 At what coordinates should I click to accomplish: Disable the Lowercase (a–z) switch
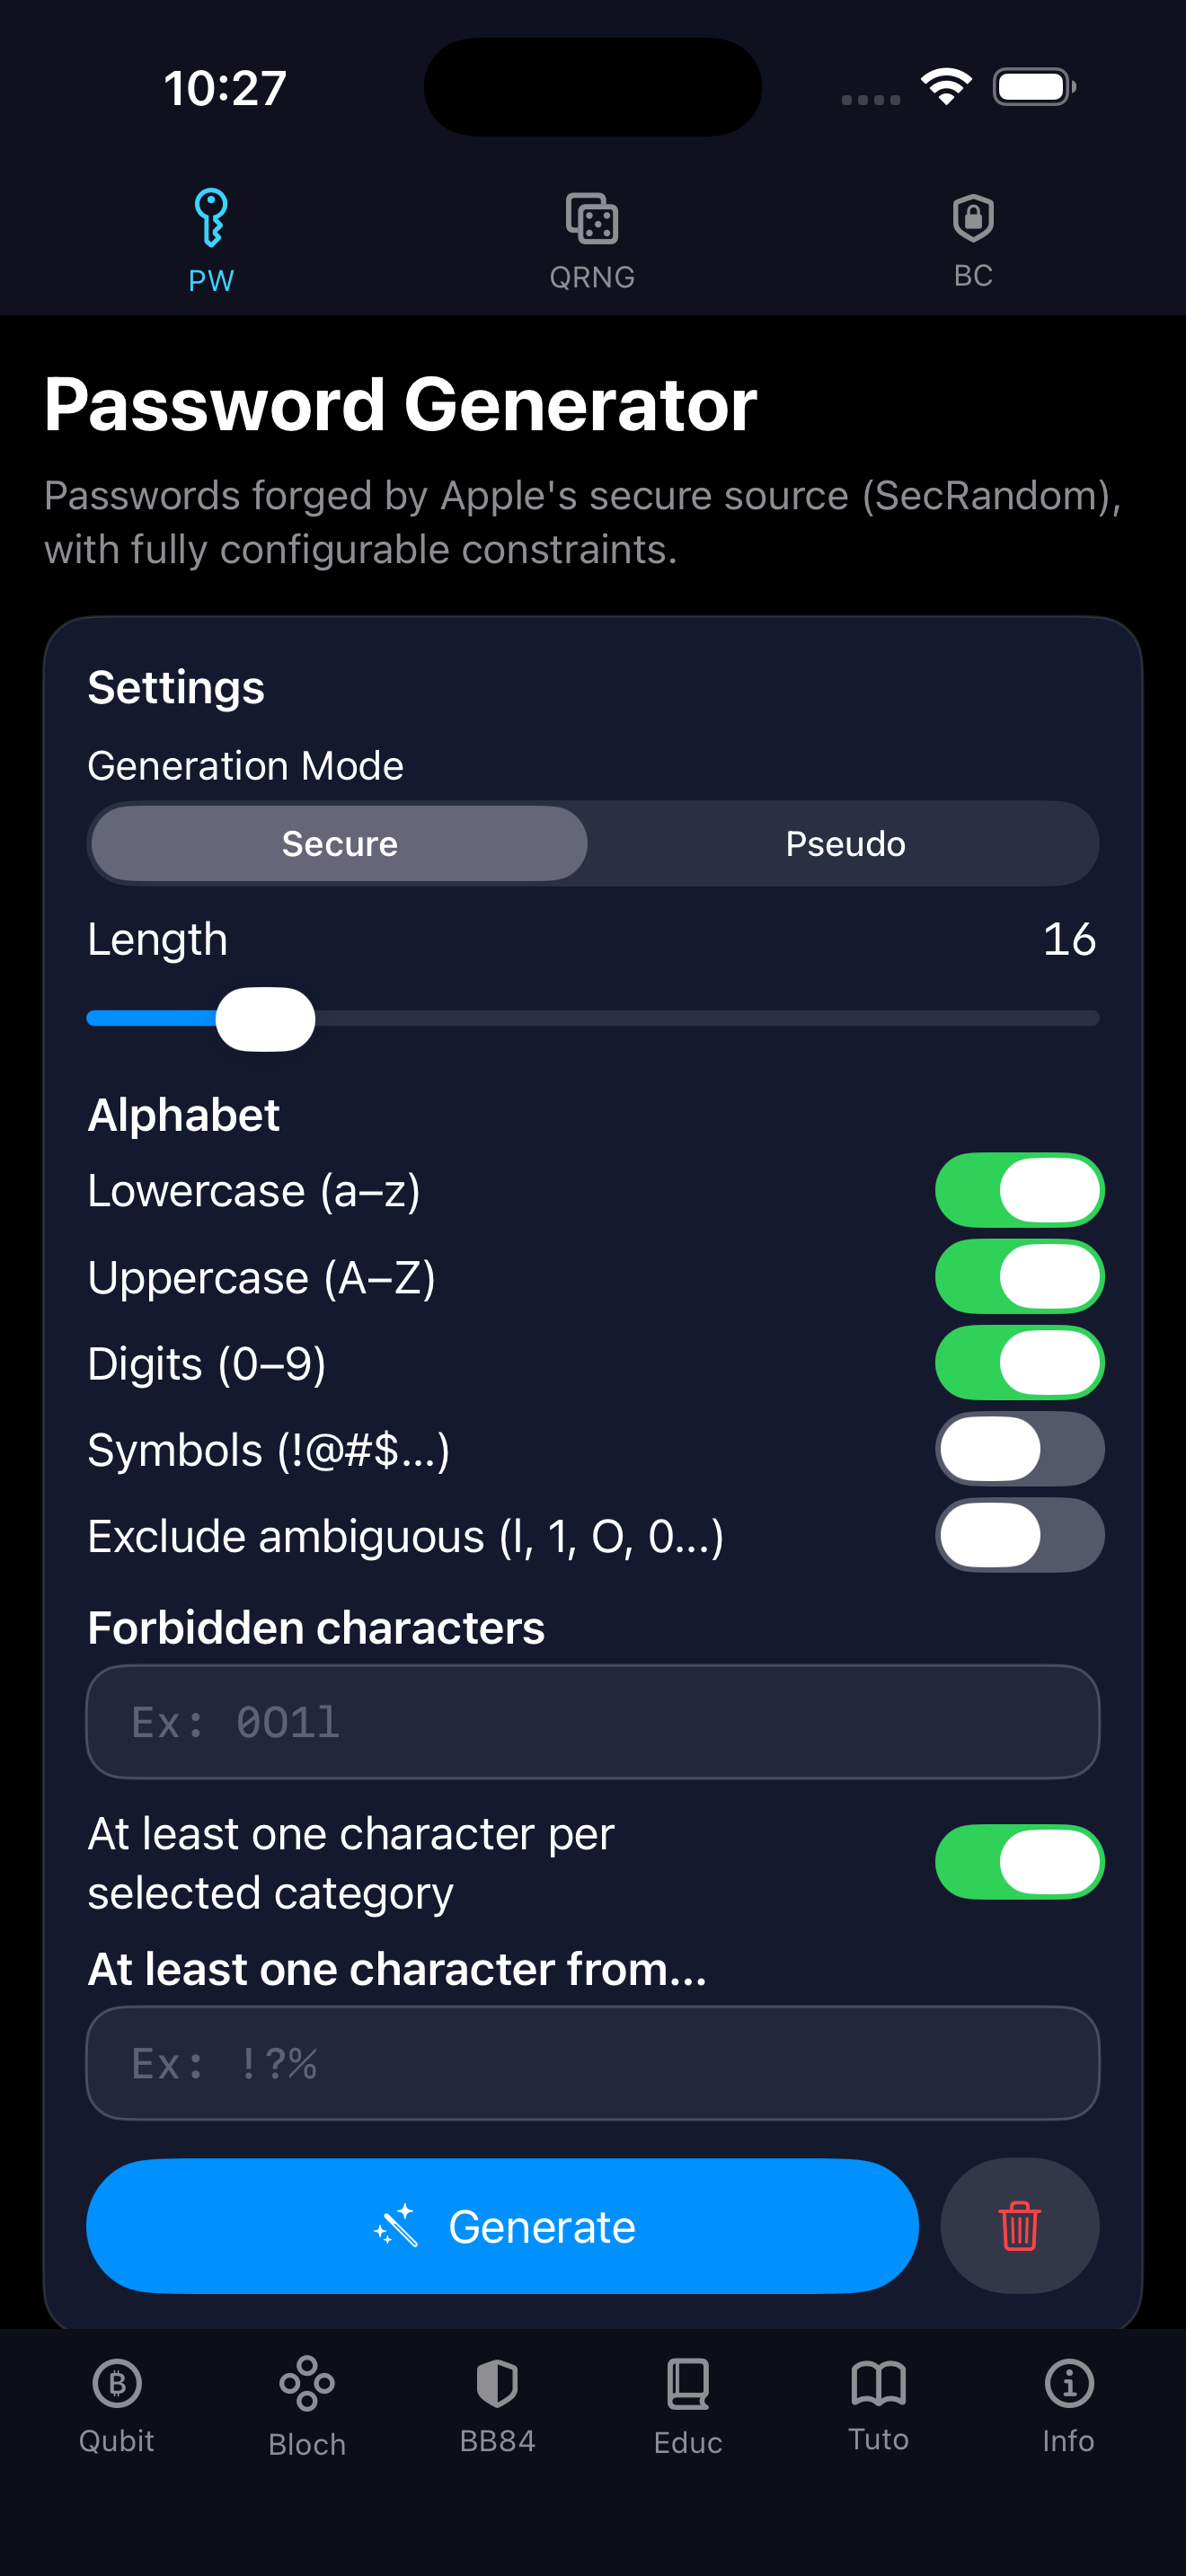1019,1190
